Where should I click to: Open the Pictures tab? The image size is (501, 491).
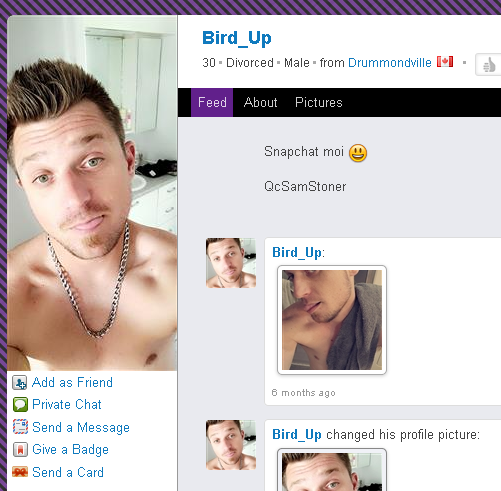coord(319,102)
